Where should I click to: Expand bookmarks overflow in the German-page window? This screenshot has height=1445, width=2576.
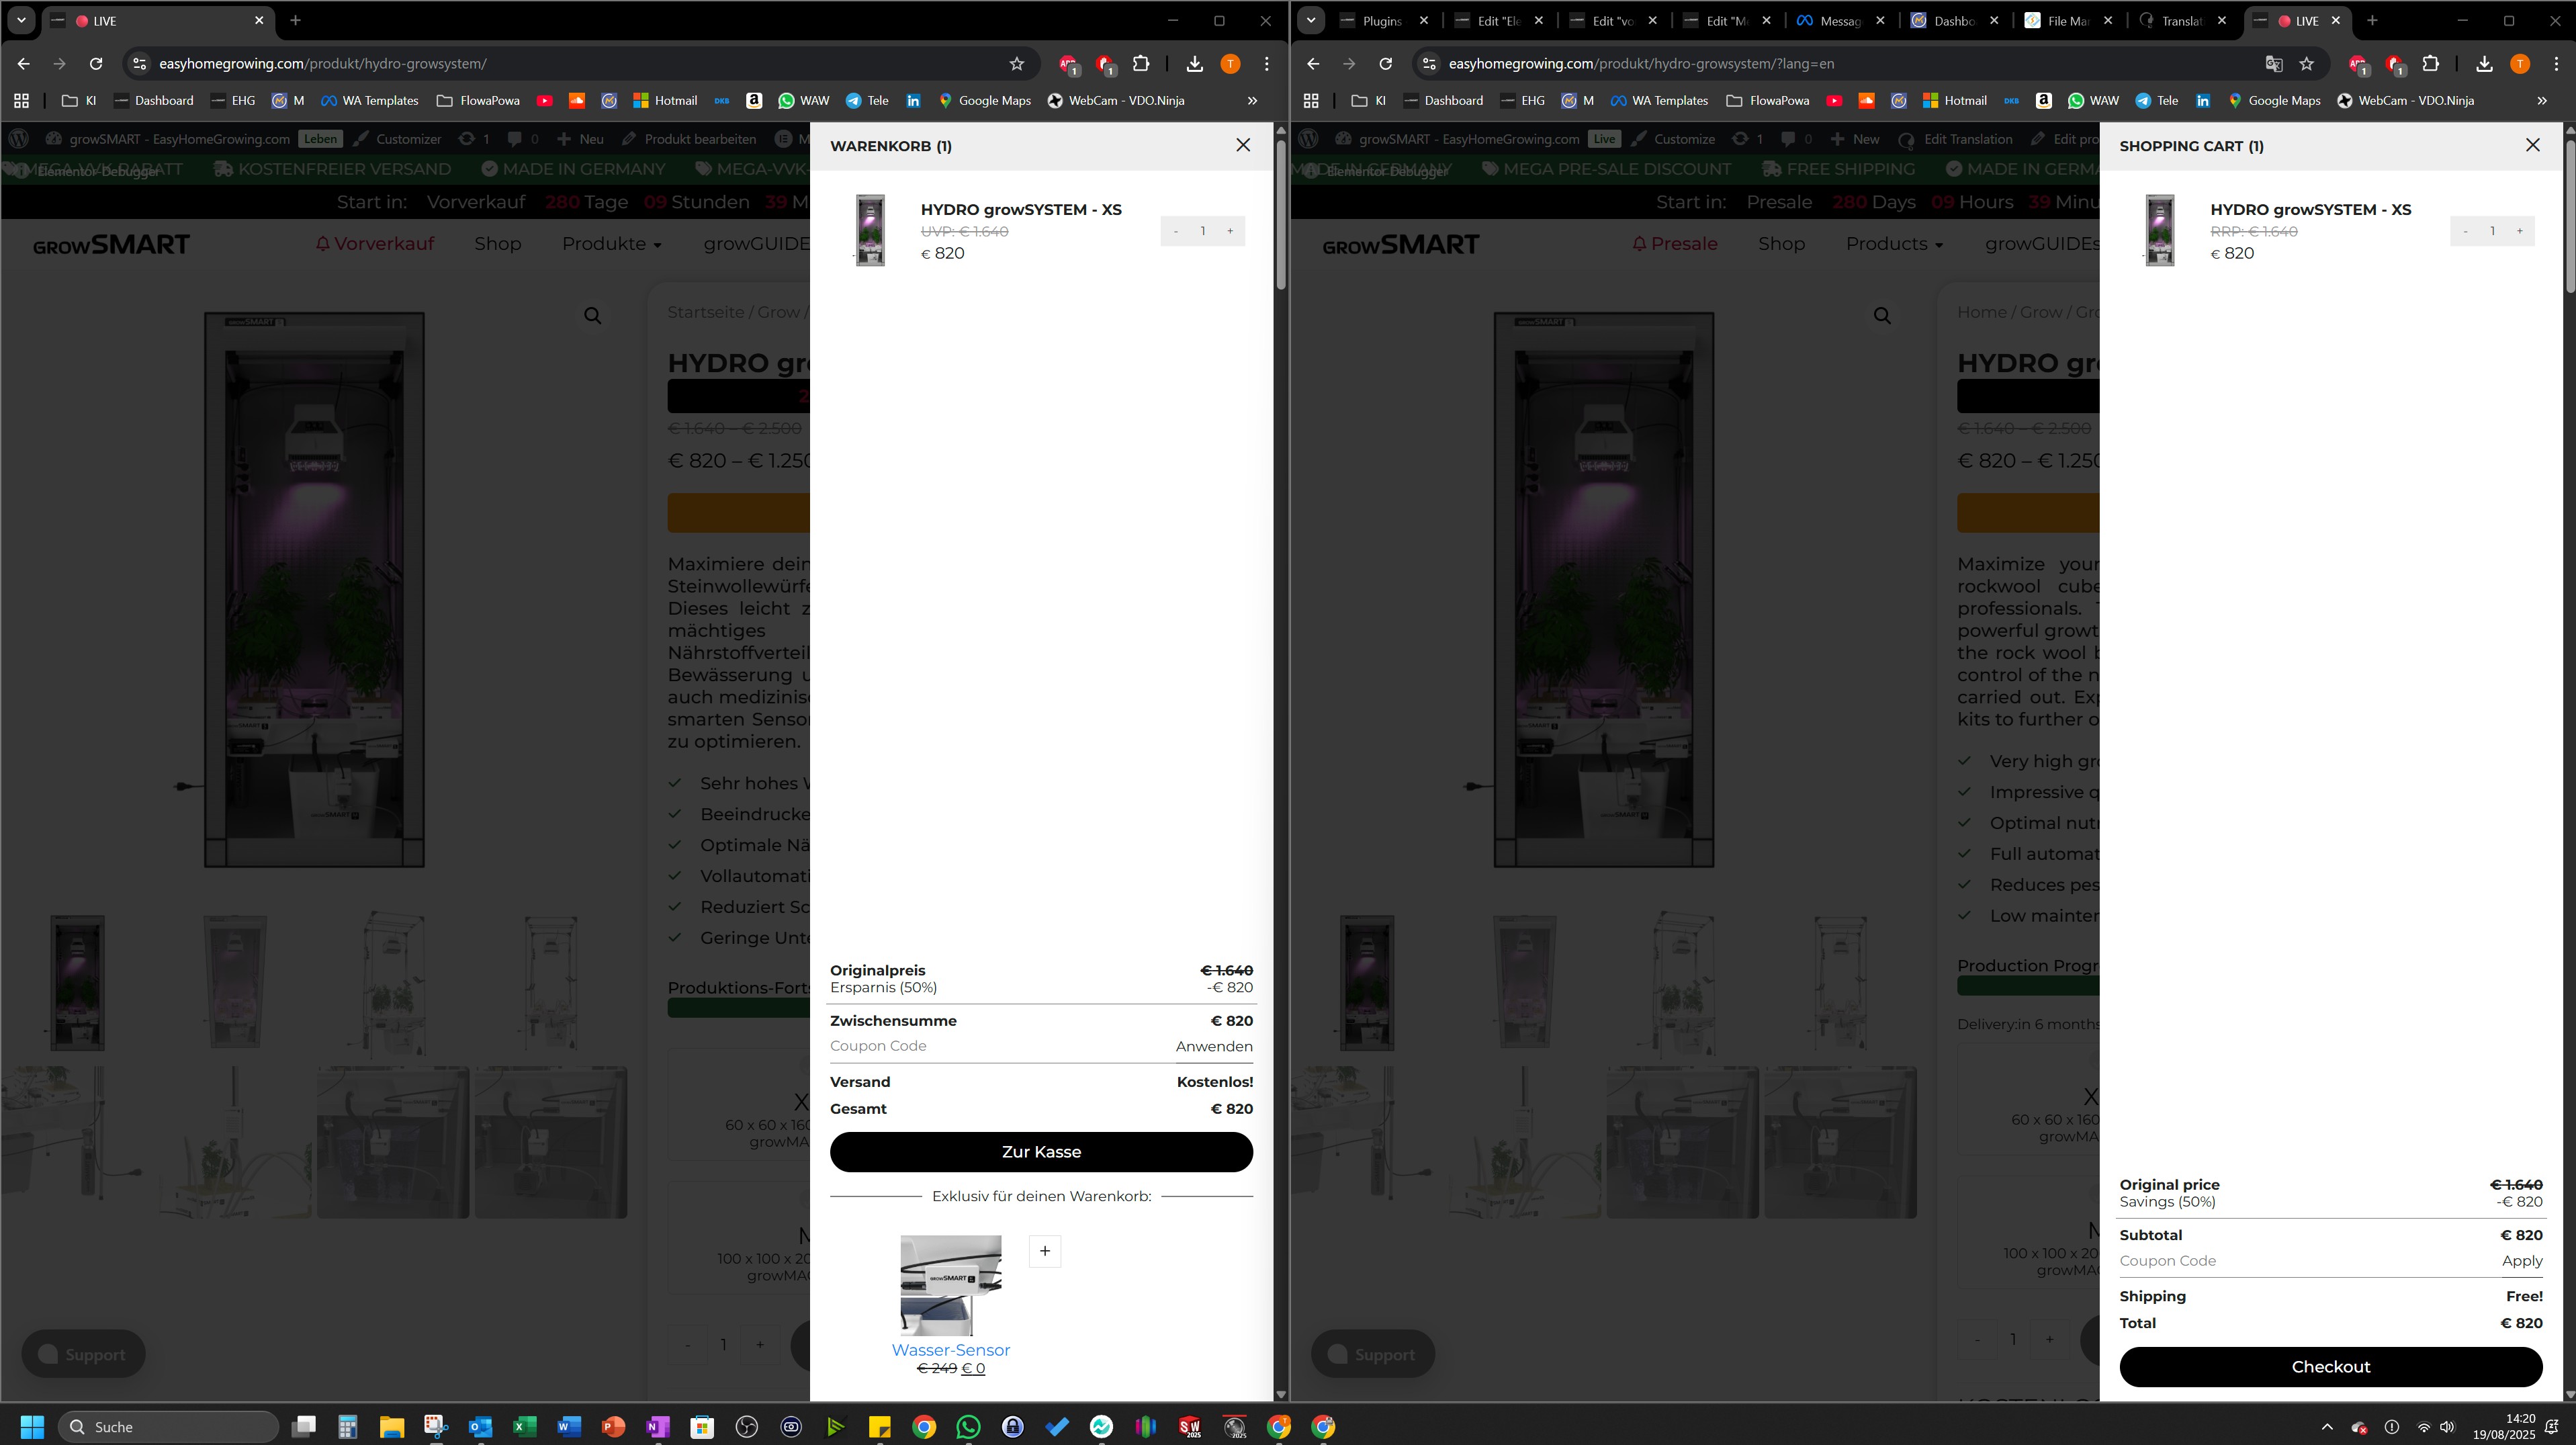click(x=1252, y=101)
